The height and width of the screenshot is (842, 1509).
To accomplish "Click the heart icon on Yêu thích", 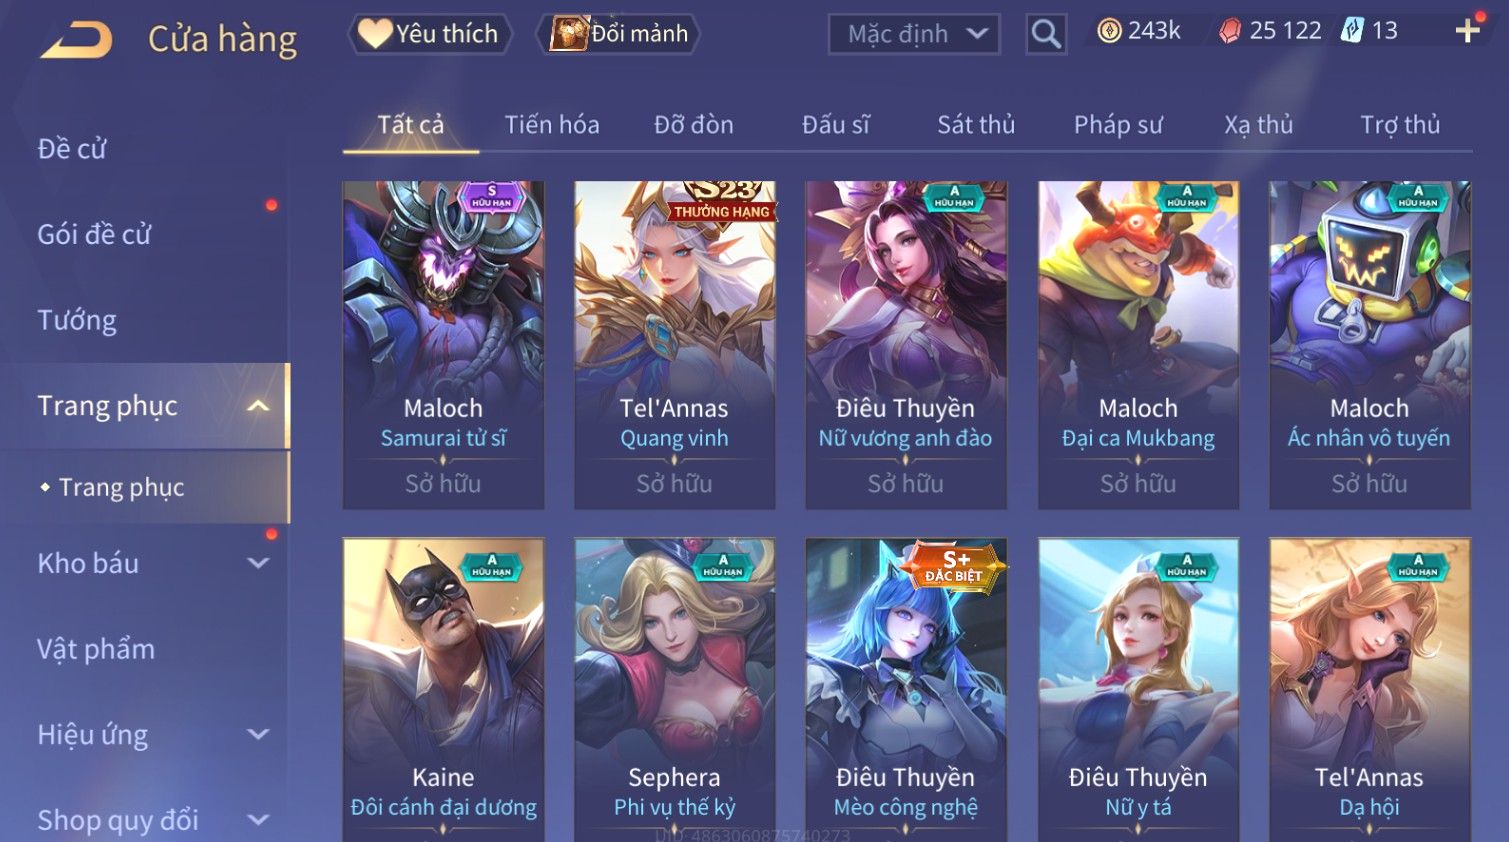I will point(375,34).
